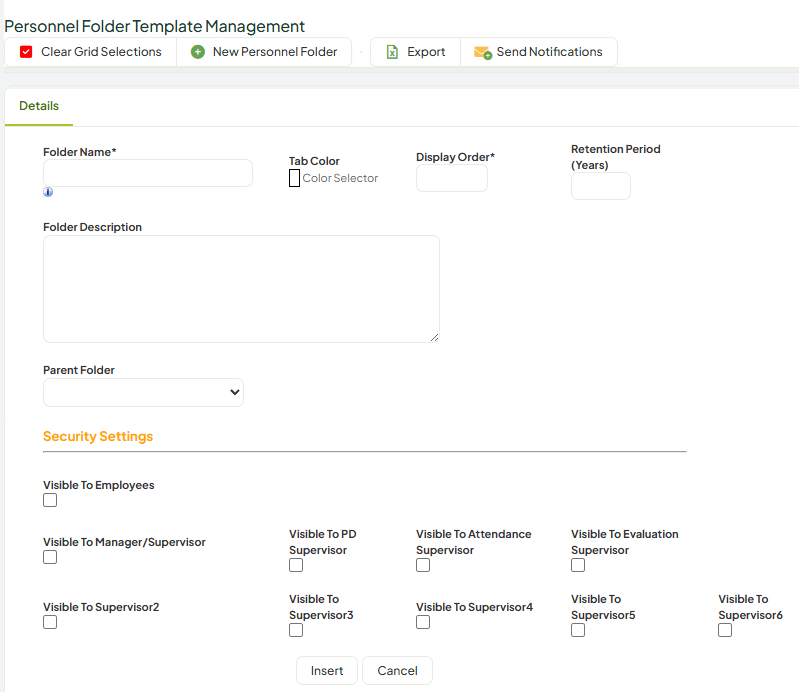Screen dimensions: 799x692
Task: Click the green plus New Personnel Folder icon
Action: (x=198, y=52)
